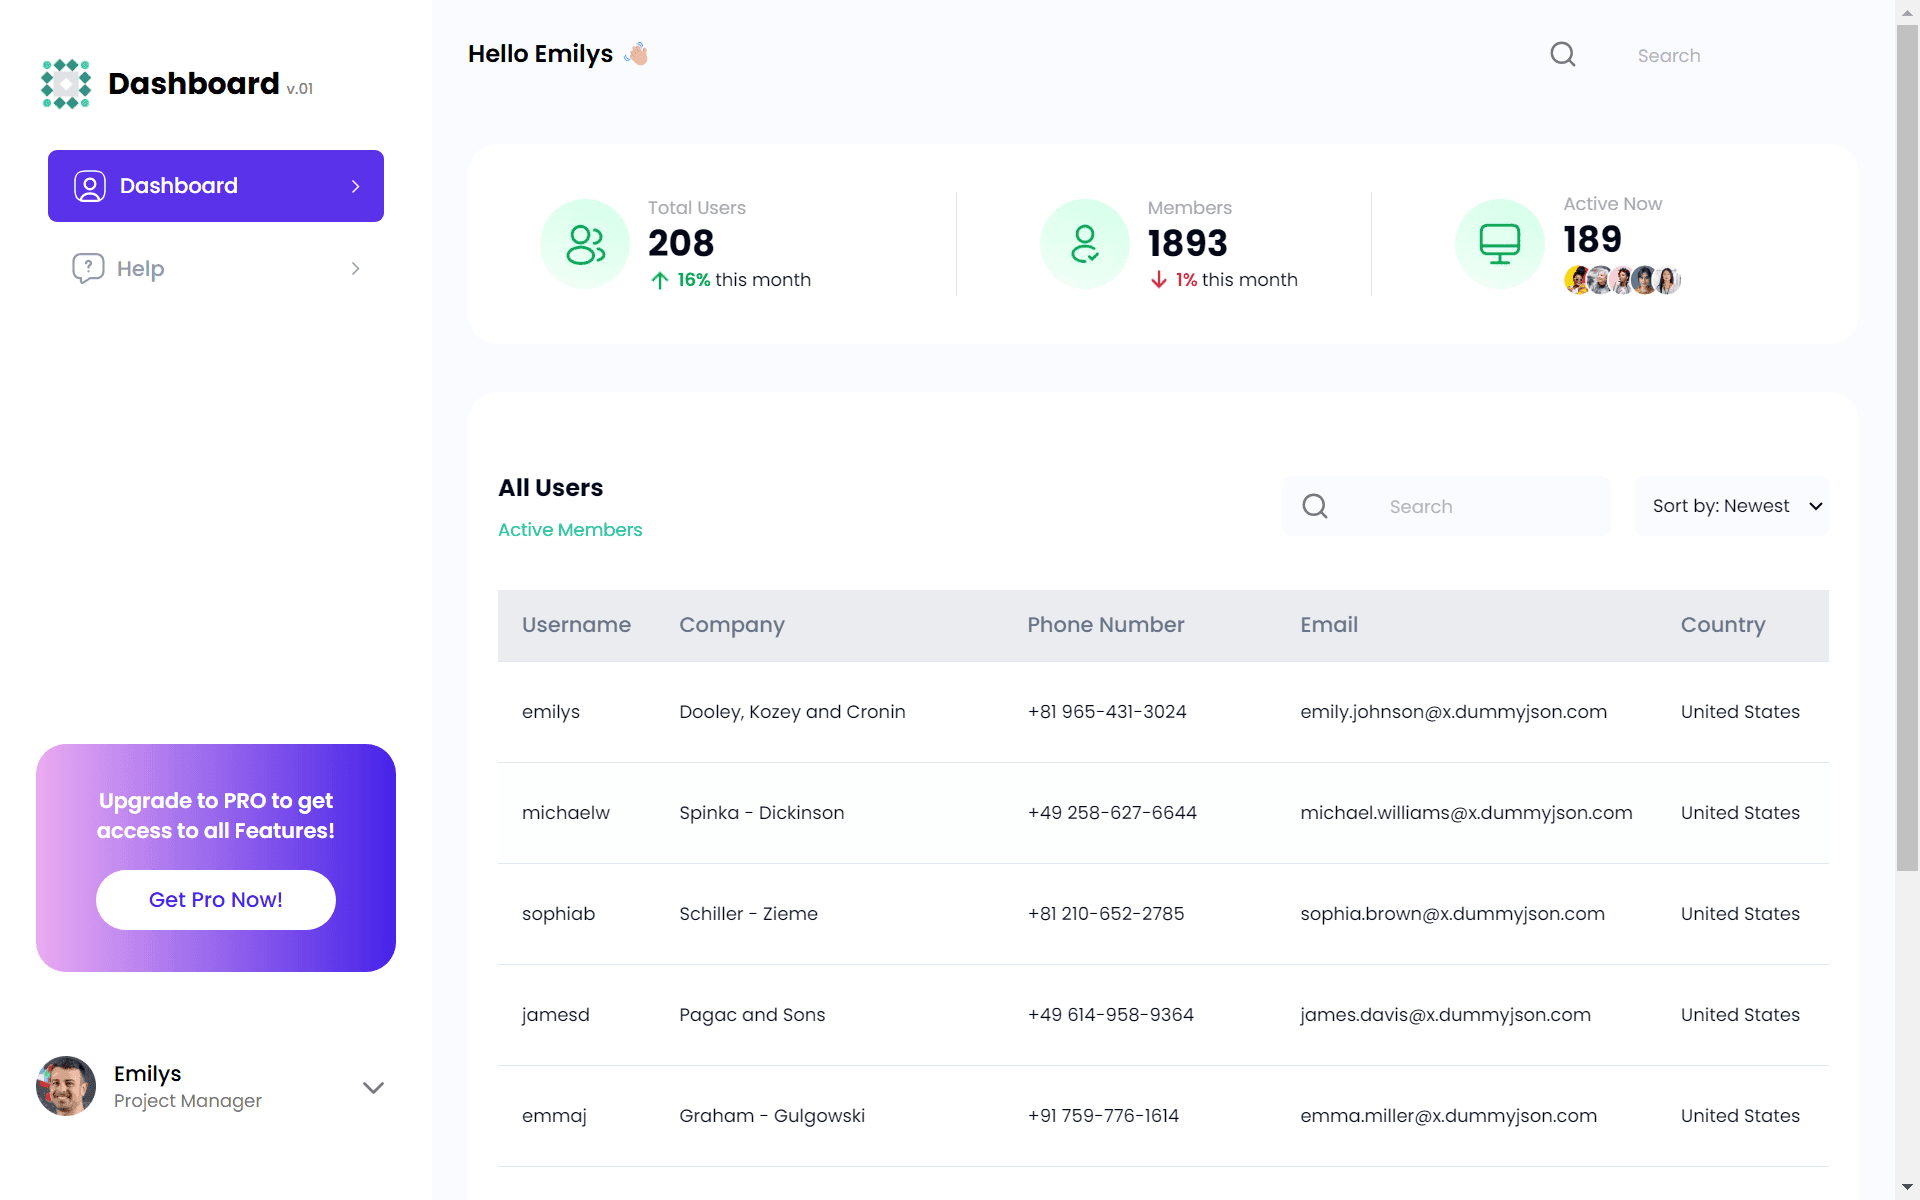Click the Dashboard logo icon

click(66, 84)
